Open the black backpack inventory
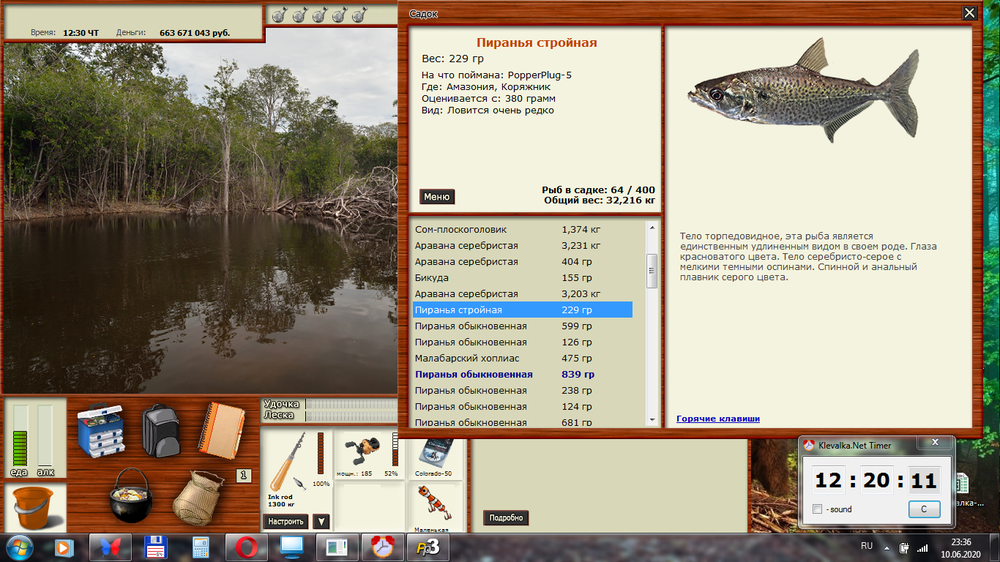The image size is (1000, 562). (159, 429)
